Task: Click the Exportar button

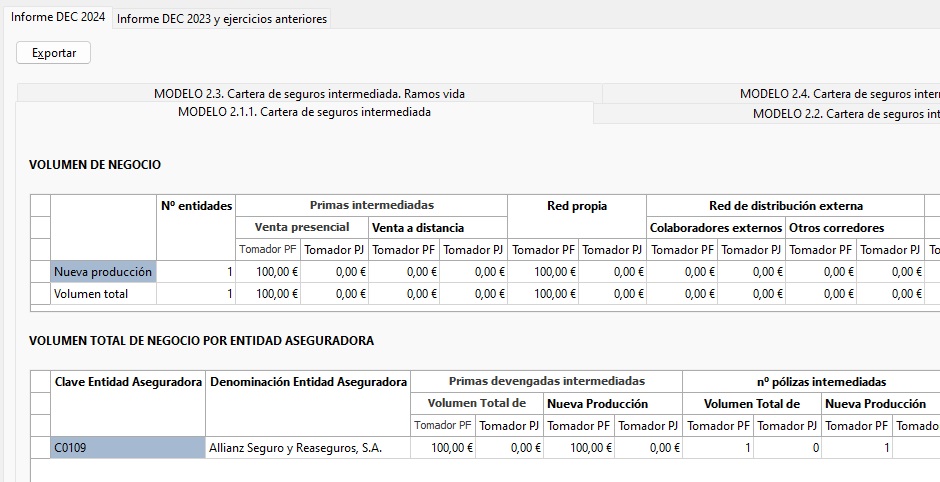Action: click(x=53, y=53)
